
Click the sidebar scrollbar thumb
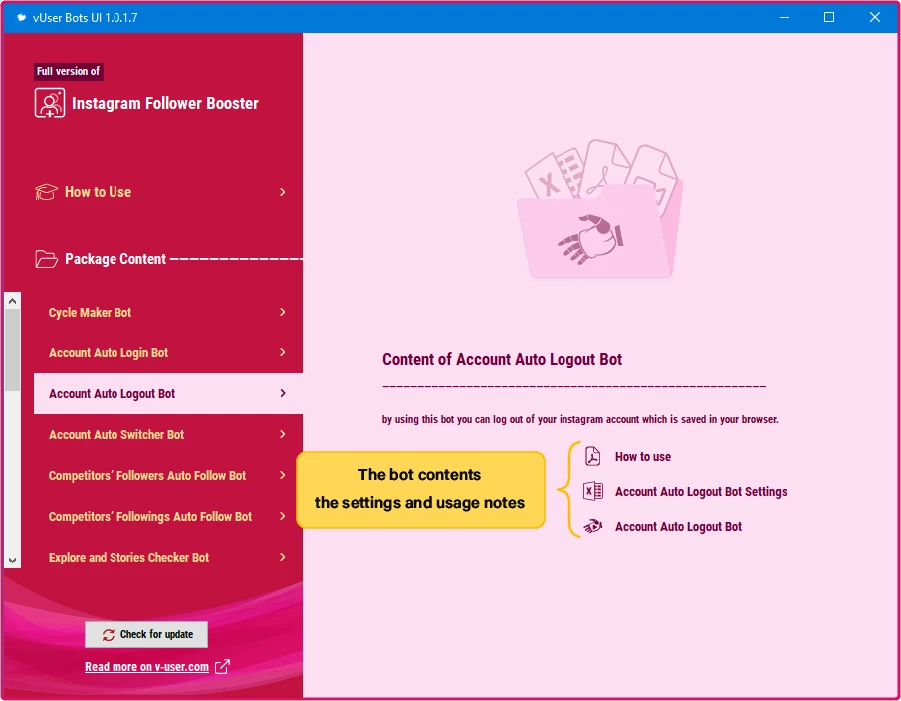tap(13, 350)
